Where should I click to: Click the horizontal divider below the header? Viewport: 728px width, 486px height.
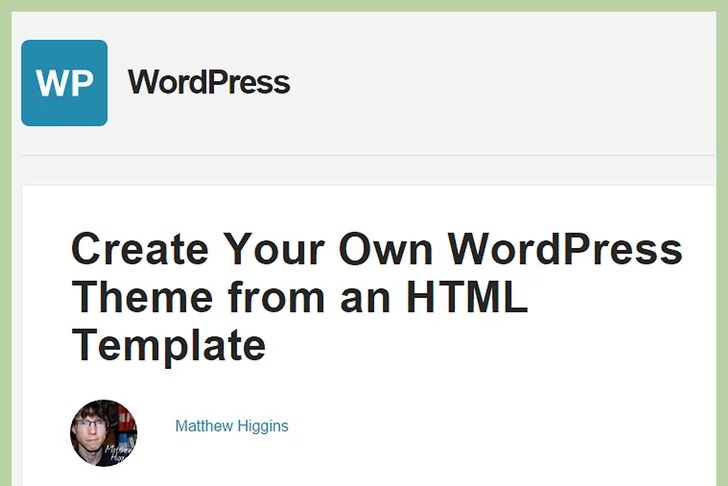(370, 156)
